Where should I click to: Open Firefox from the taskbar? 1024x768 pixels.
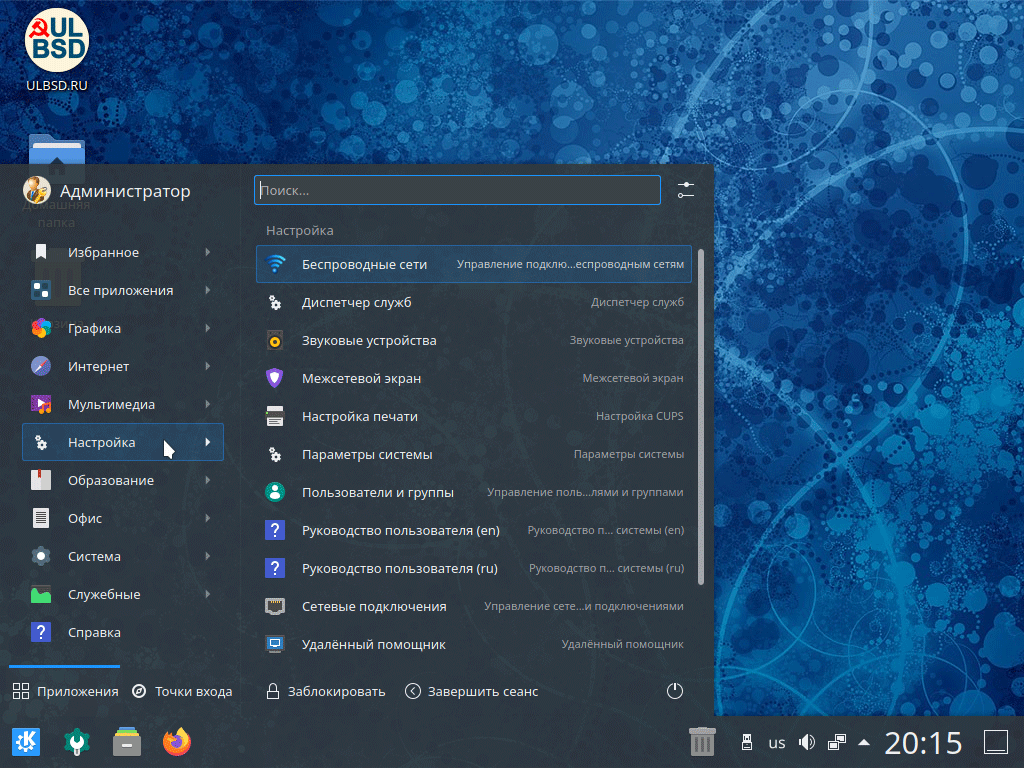tap(177, 742)
